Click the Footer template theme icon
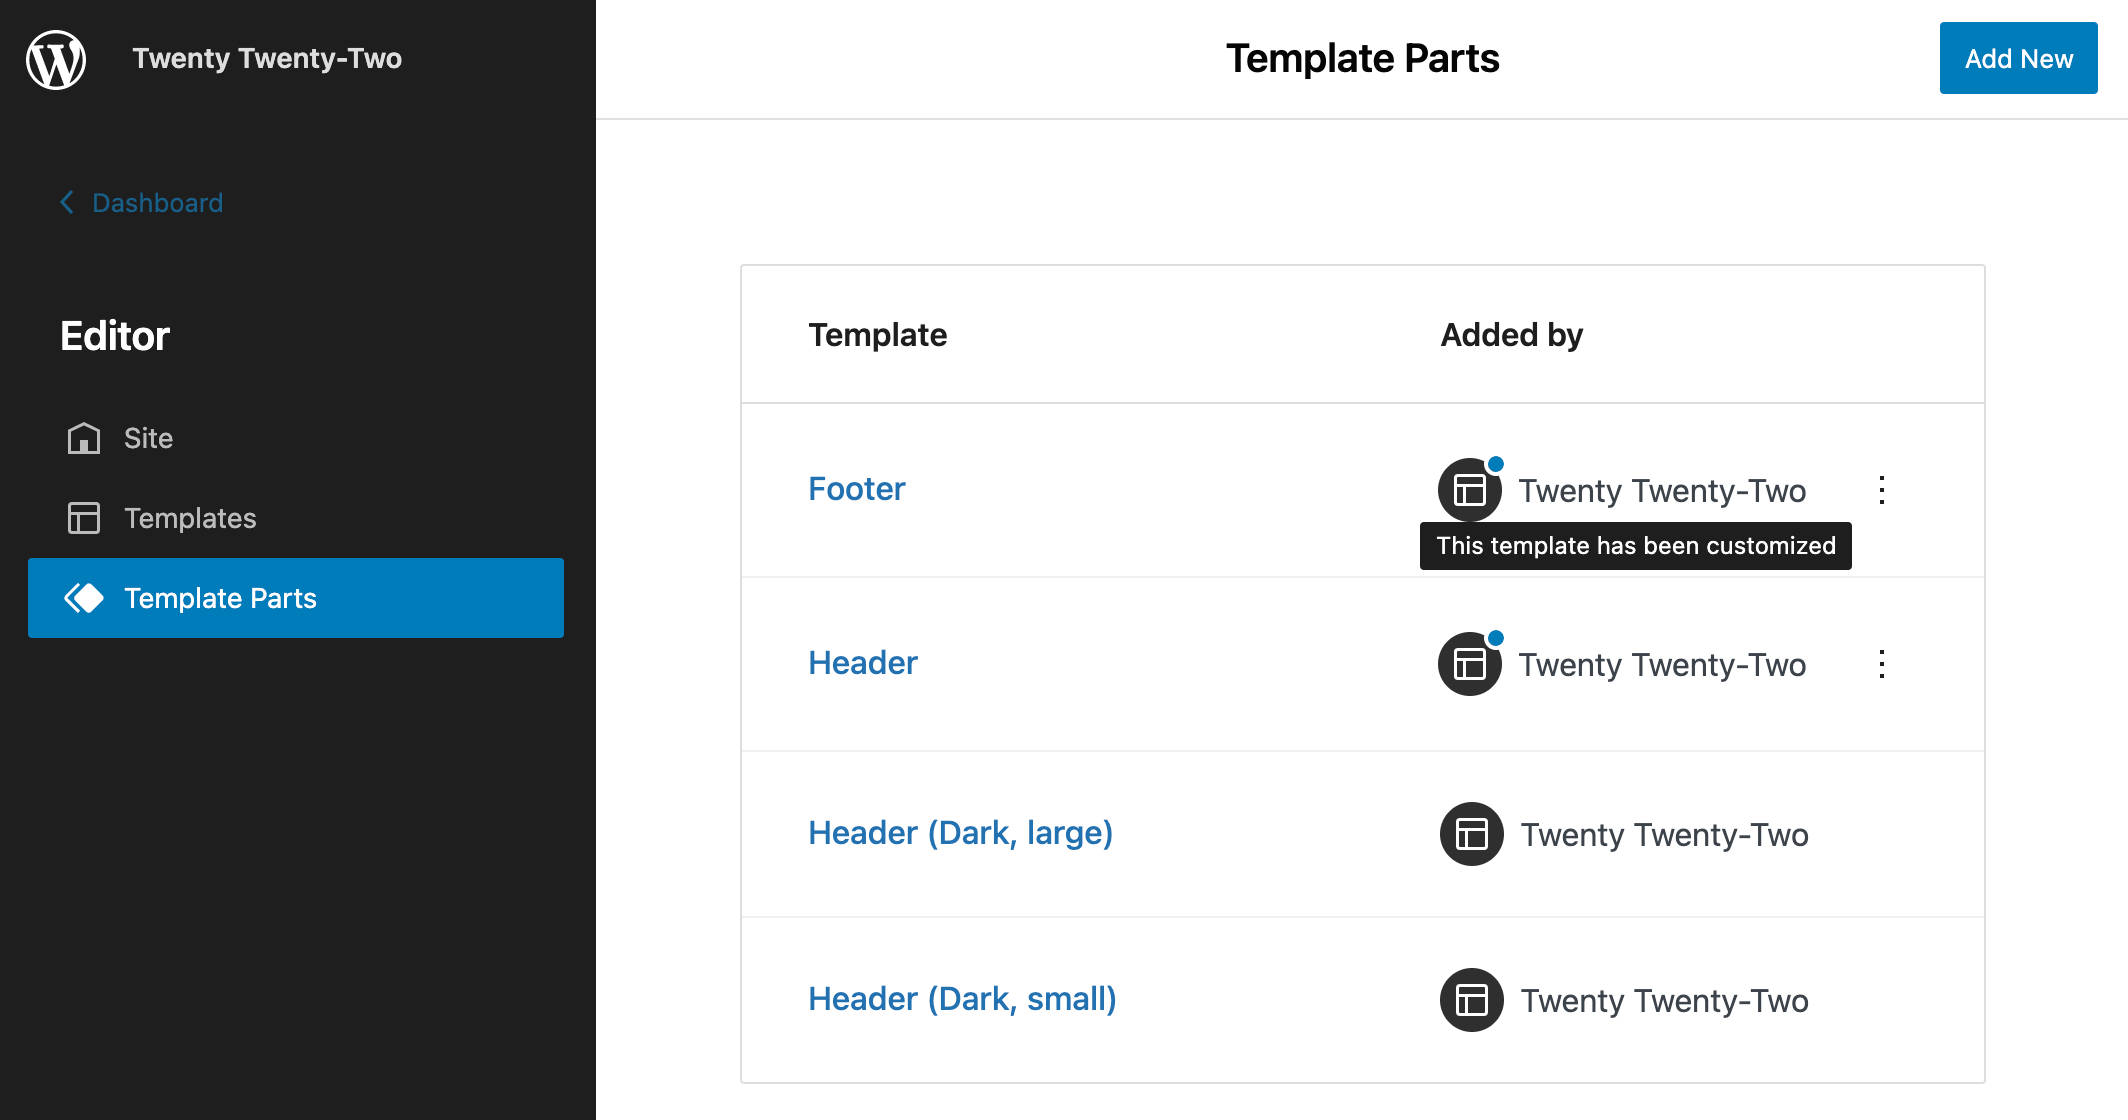Image resolution: width=2128 pixels, height=1120 pixels. pyautogui.click(x=1468, y=488)
